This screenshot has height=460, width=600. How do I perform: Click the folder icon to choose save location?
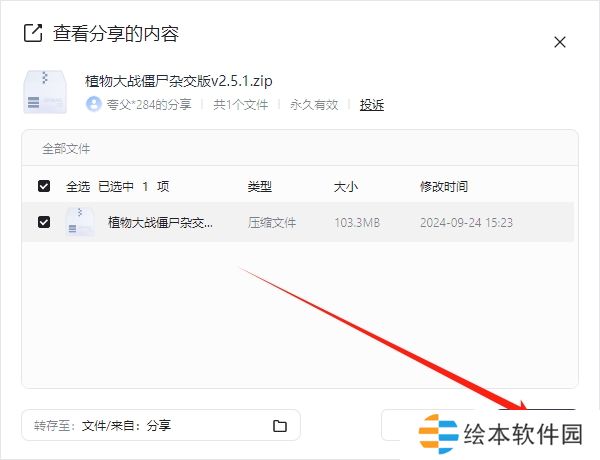pos(280,426)
